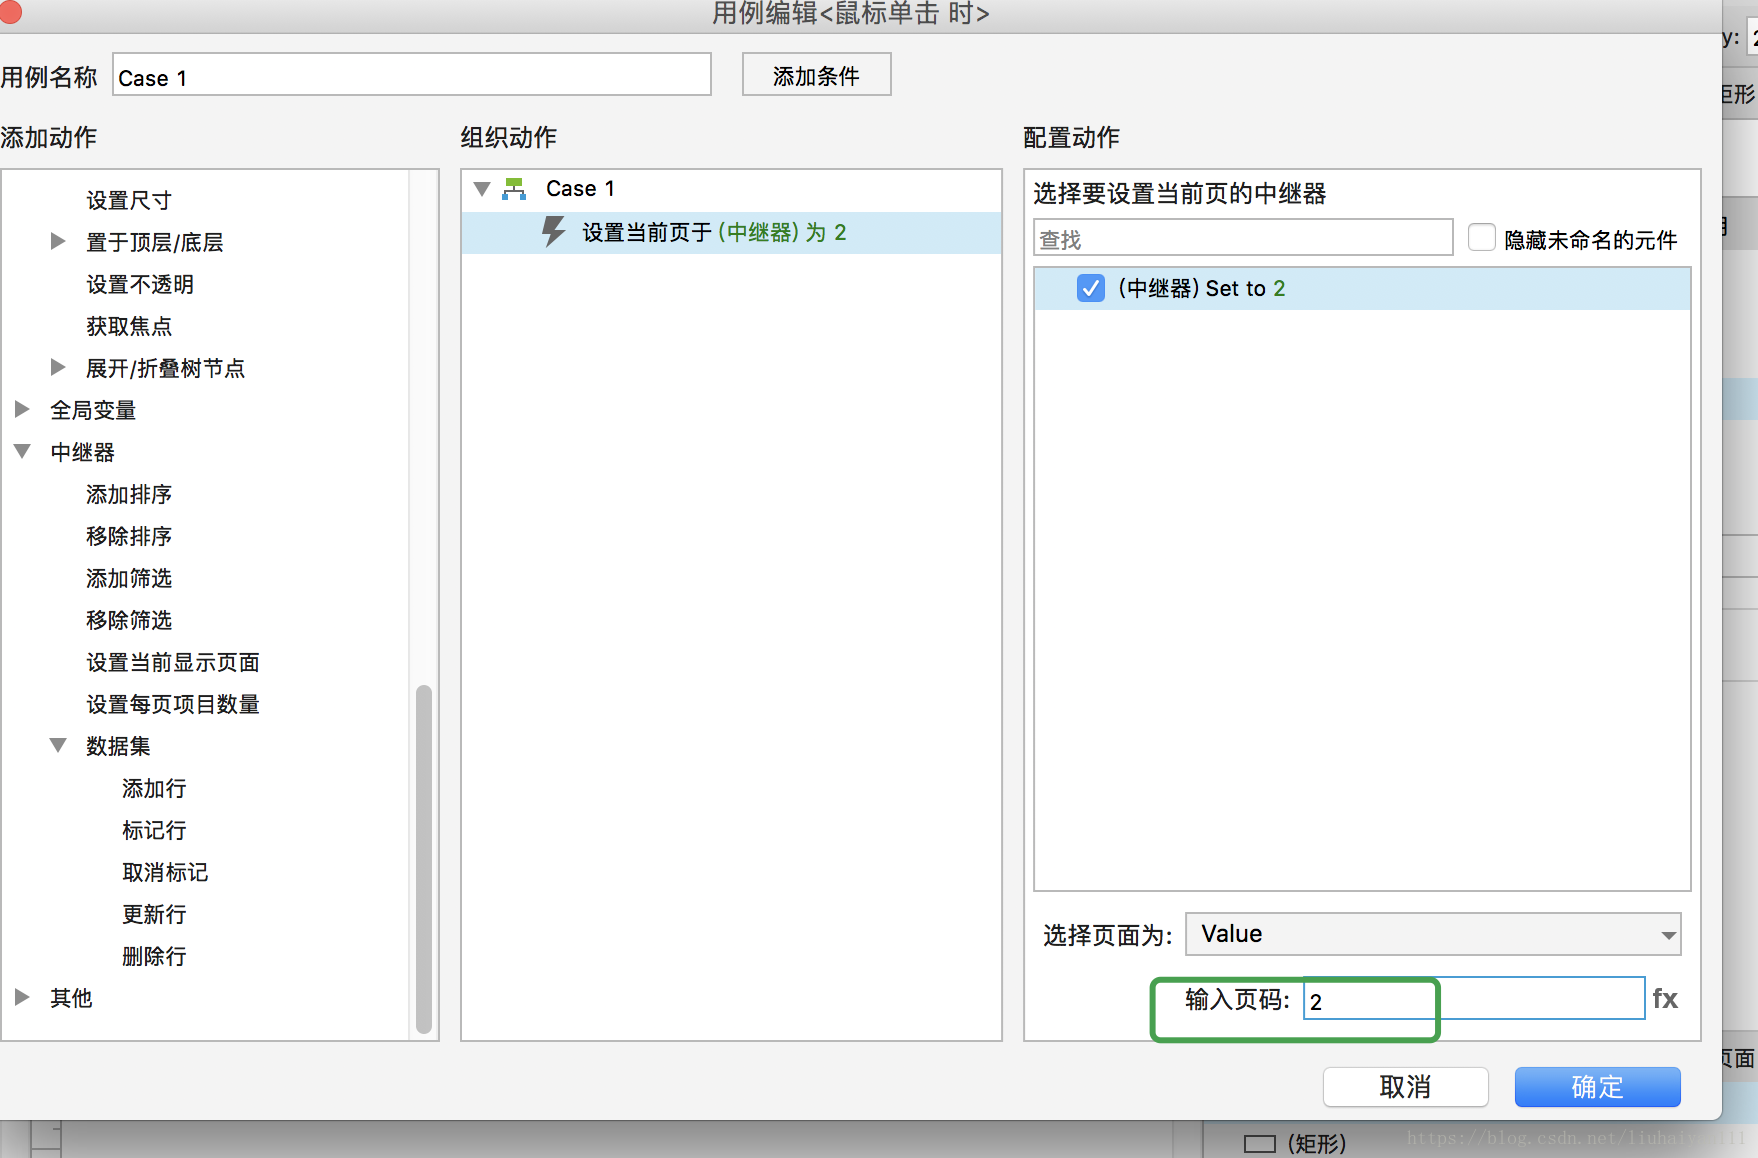Open the fx formula editor
The width and height of the screenshot is (1758, 1158).
1665,998
